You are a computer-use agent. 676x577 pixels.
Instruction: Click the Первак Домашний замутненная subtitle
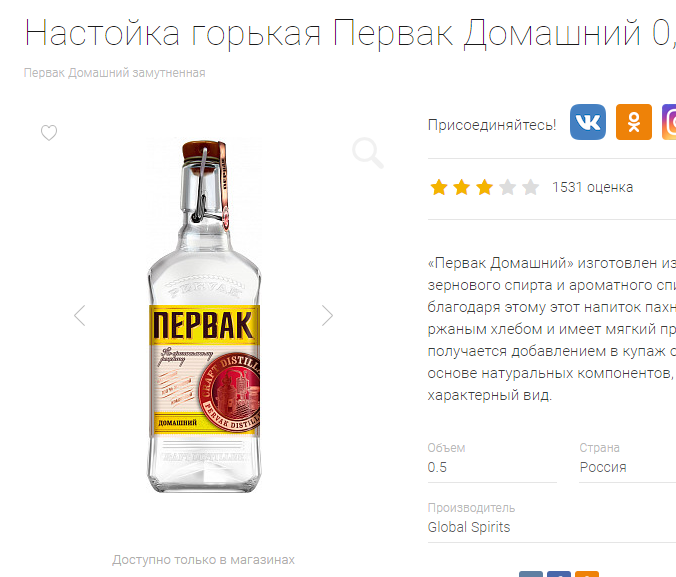click(x=114, y=73)
